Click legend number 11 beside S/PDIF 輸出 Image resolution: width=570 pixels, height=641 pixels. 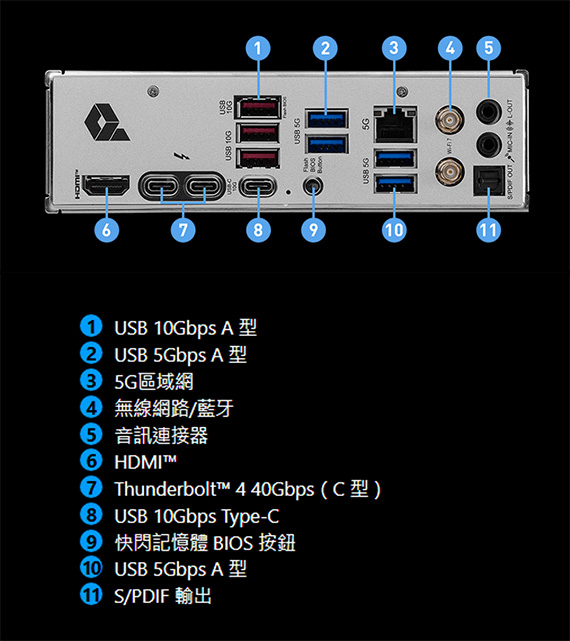pos(91,595)
